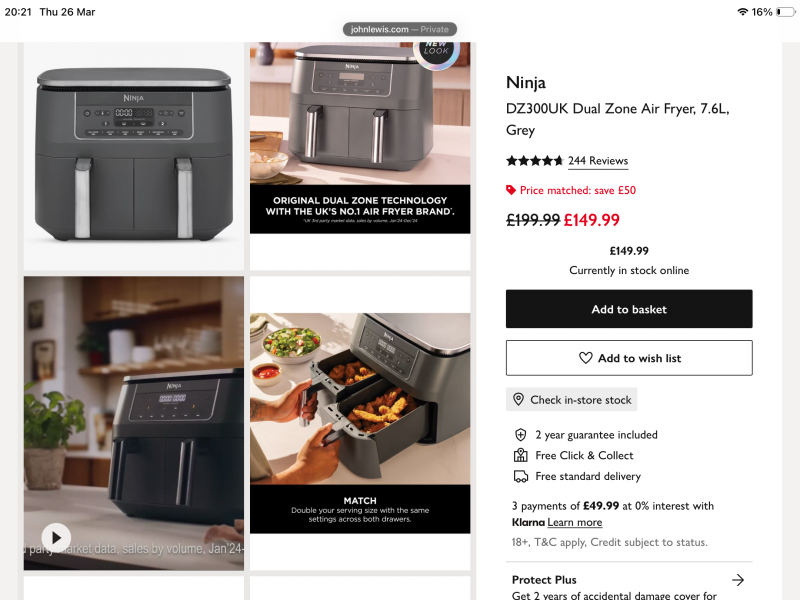
Task: Open the 244 Reviews link
Action: pos(598,161)
